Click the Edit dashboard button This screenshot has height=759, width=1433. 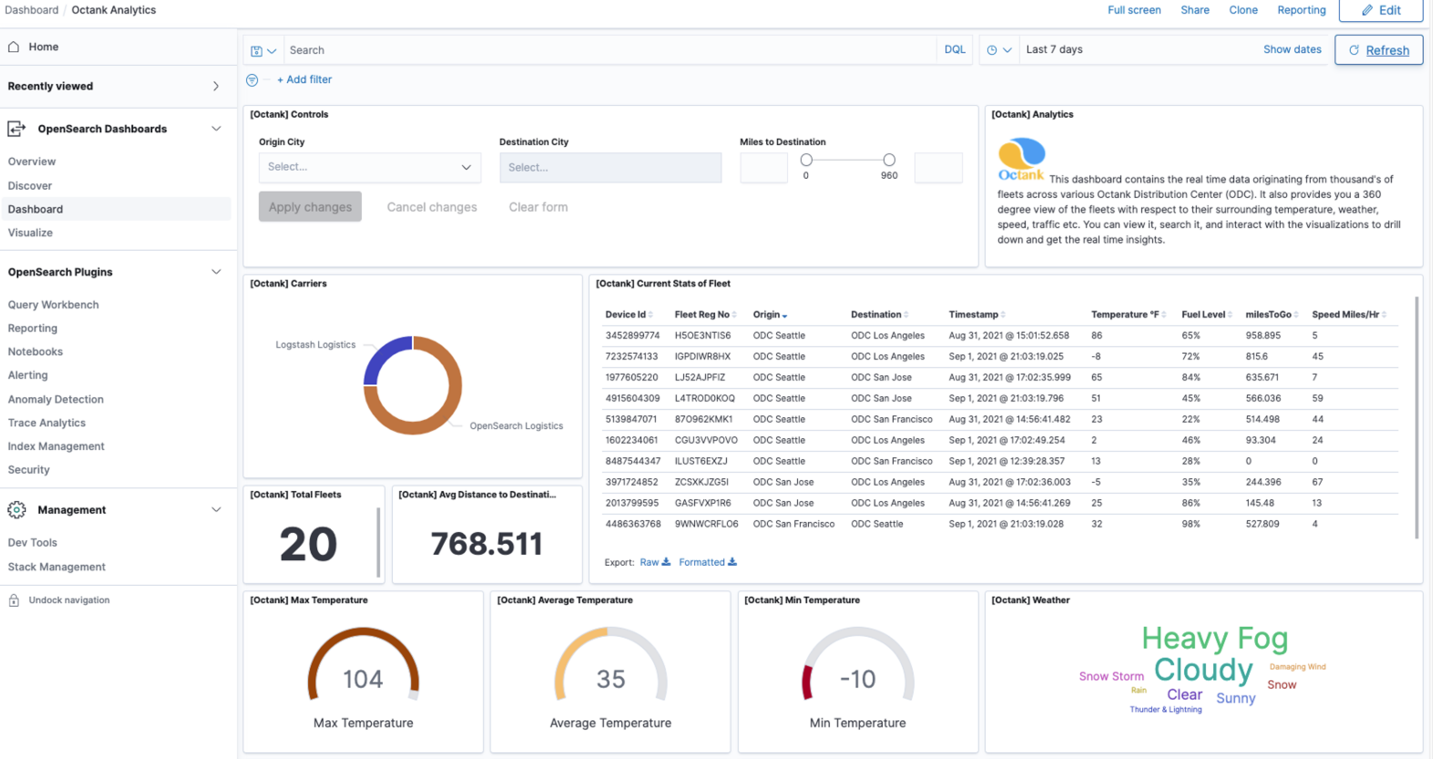(x=1381, y=10)
